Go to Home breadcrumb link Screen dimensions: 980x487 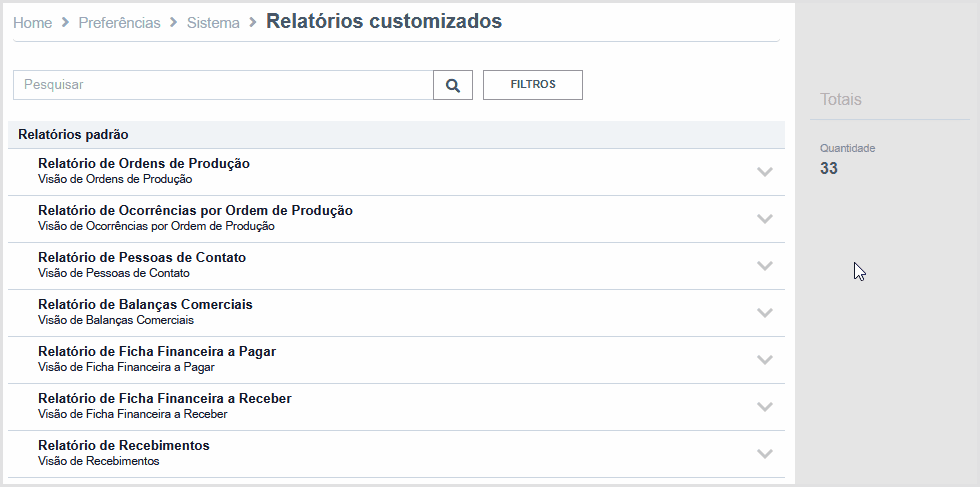coord(32,23)
